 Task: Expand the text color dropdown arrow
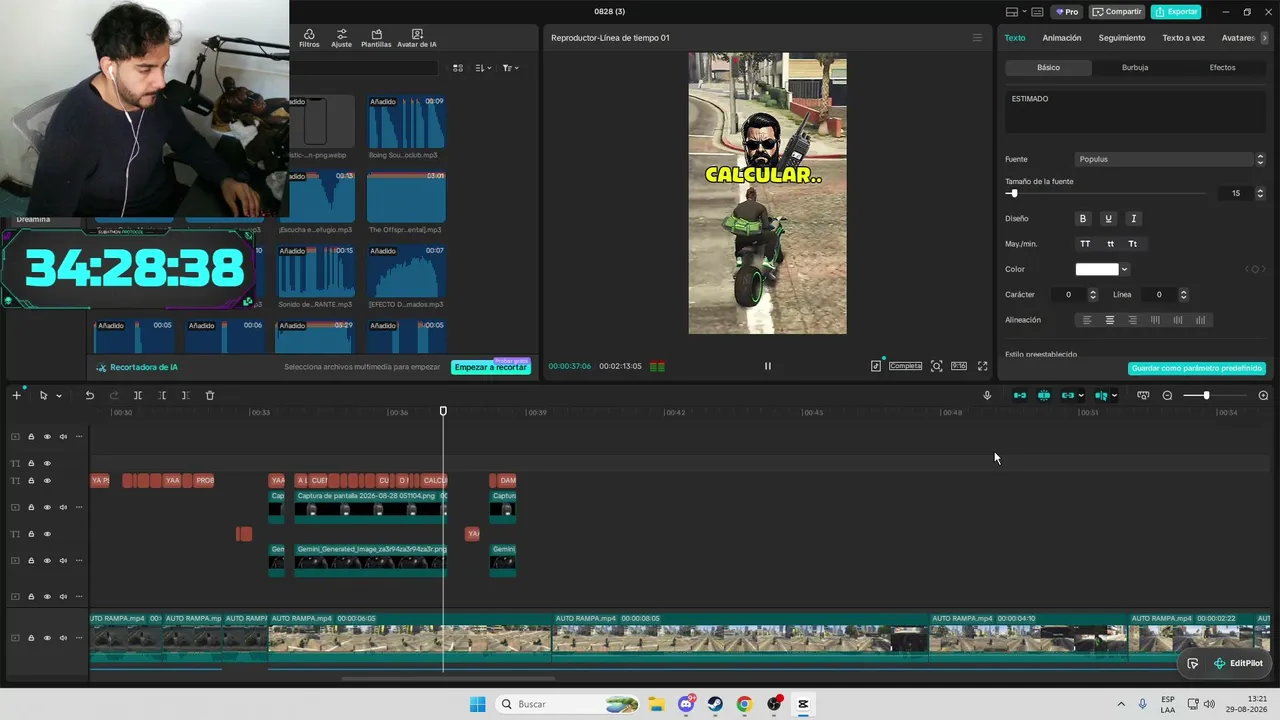tap(1124, 269)
